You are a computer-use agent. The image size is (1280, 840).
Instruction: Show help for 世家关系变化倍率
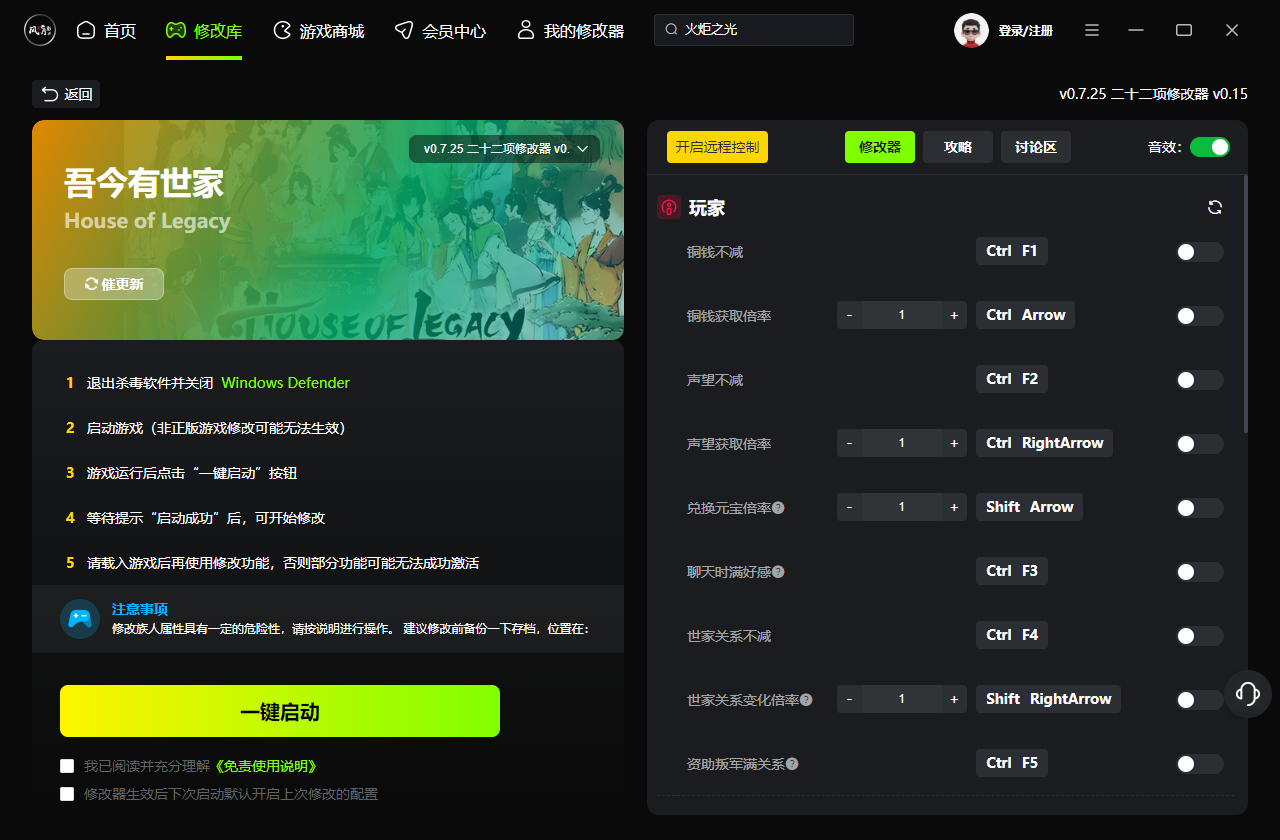[806, 700]
